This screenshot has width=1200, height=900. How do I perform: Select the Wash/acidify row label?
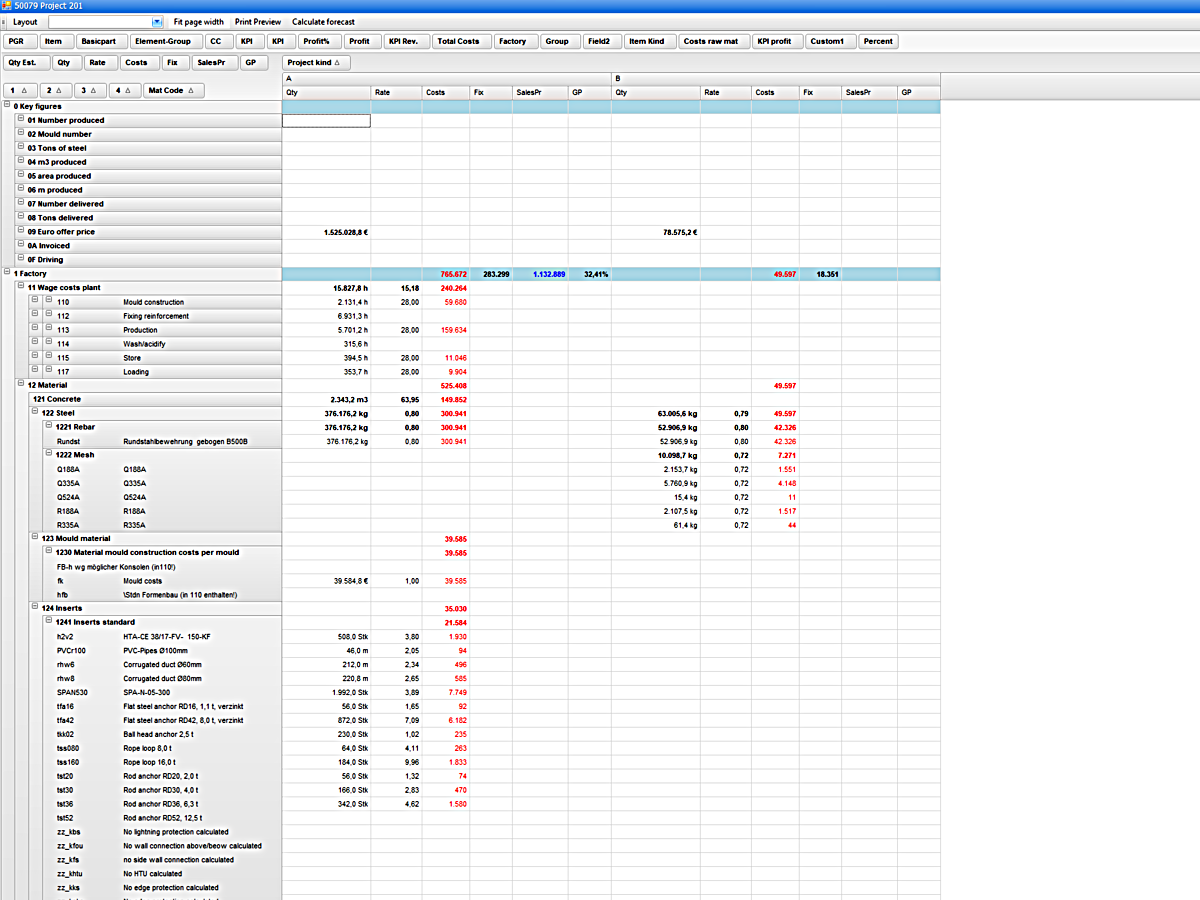pos(145,344)
